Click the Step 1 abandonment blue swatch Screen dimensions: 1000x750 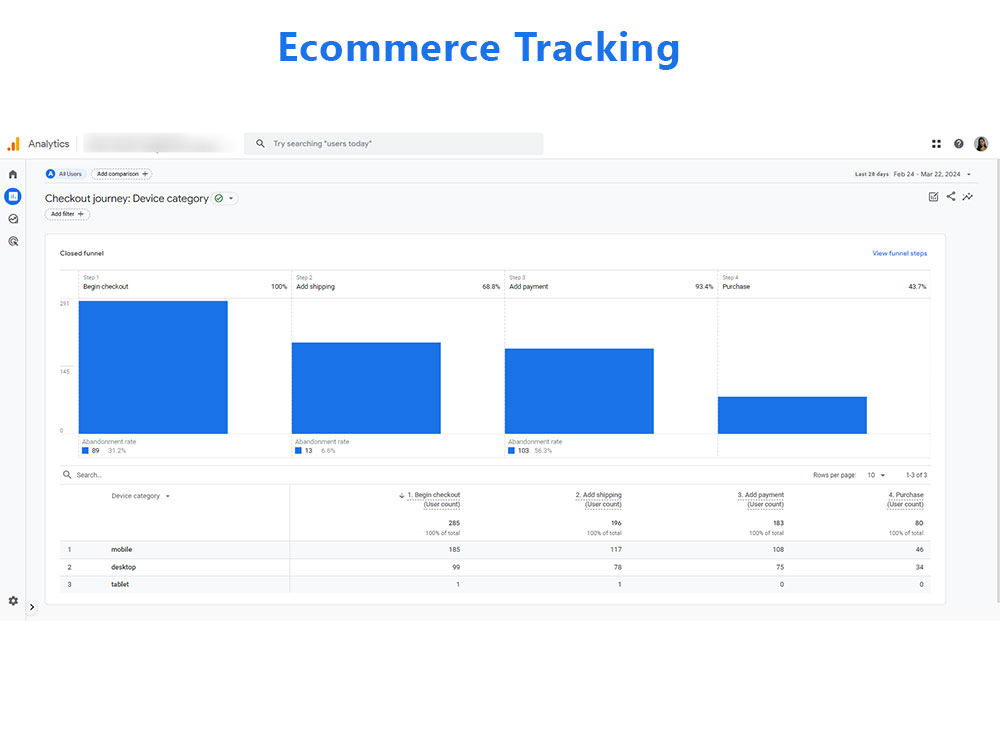point(85,451)
